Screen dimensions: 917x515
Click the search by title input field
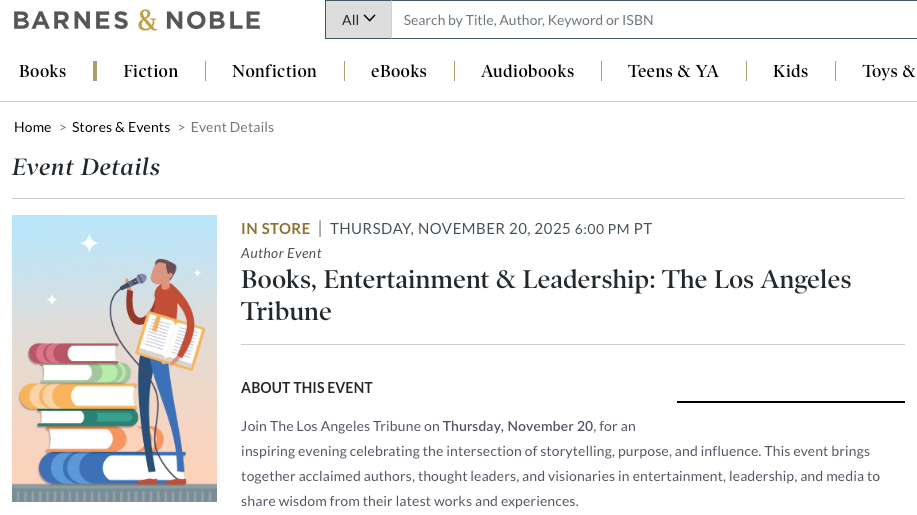(x=650, y=20)
